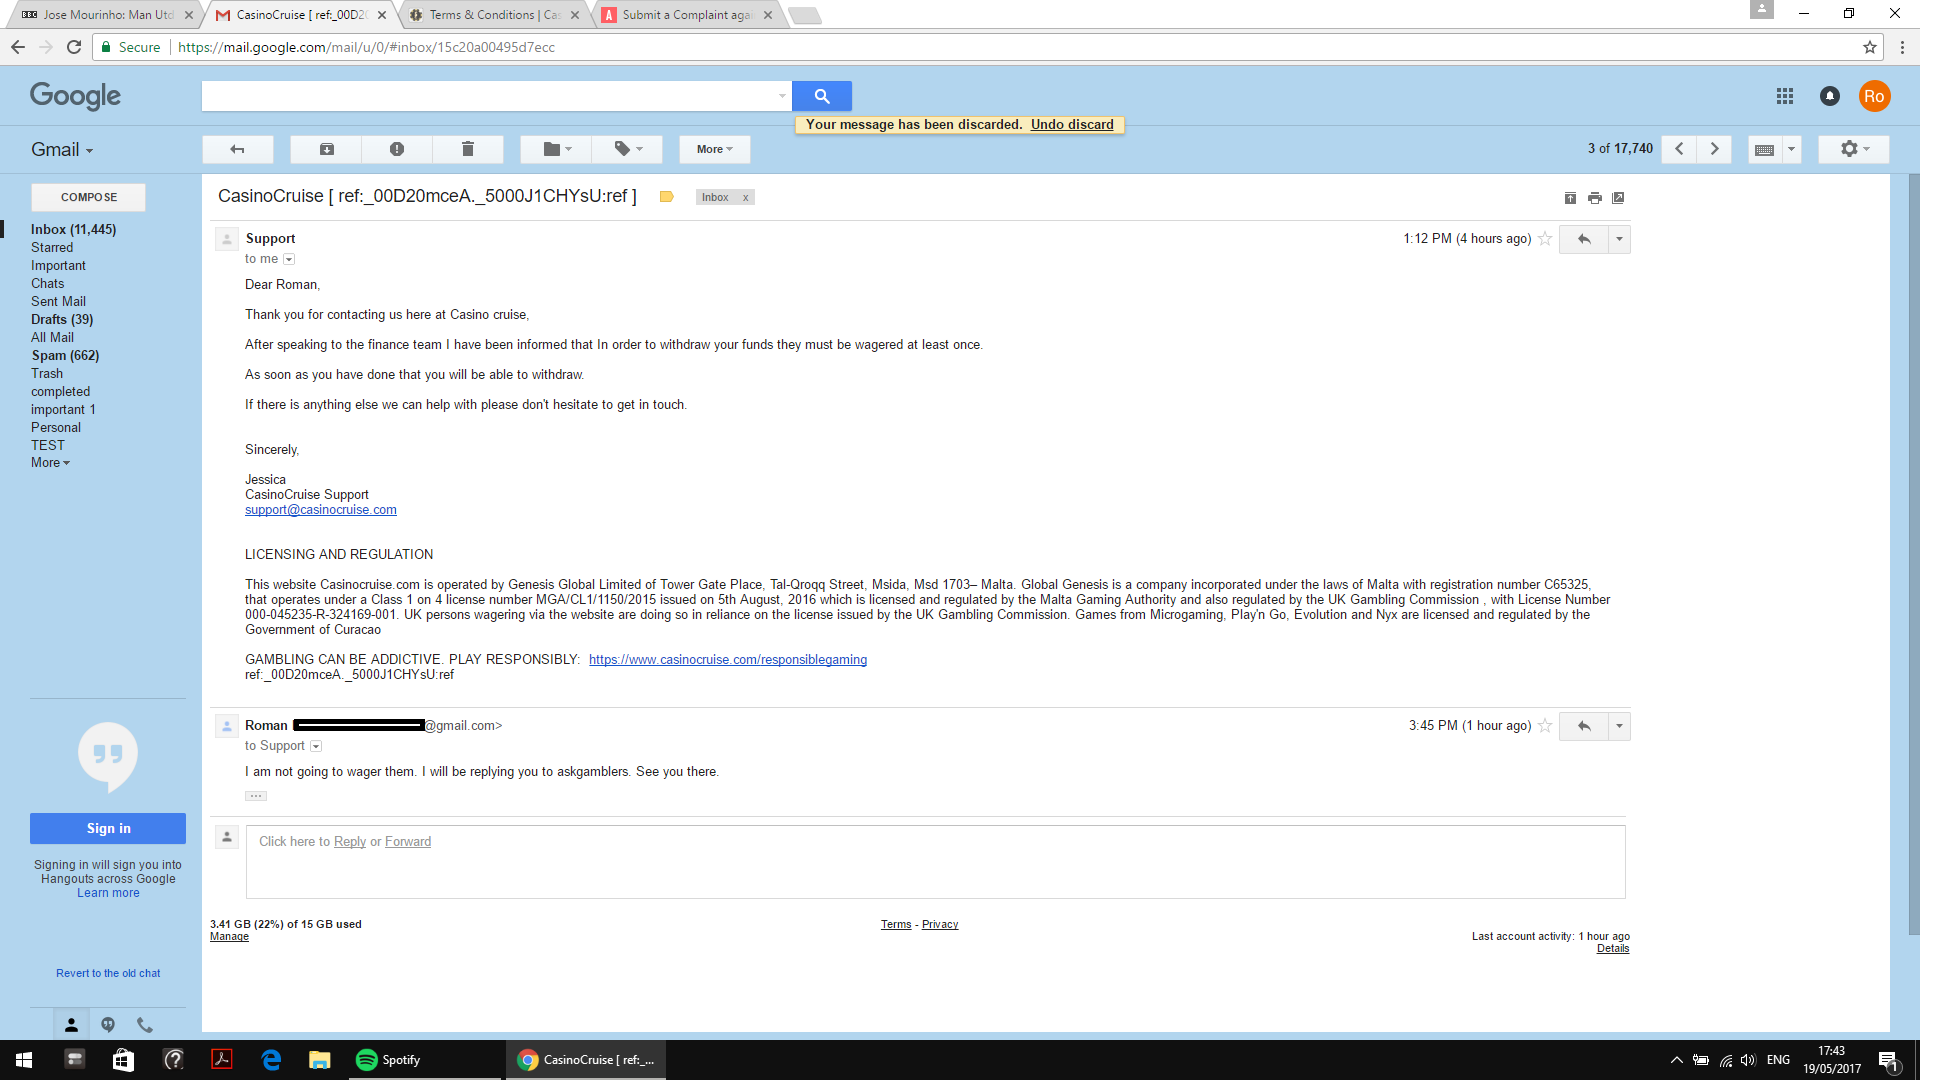Viewport: 1952px width, 1080px height.
Task: Go back to inbox with arrow button
Action: [x=237, y=149]
